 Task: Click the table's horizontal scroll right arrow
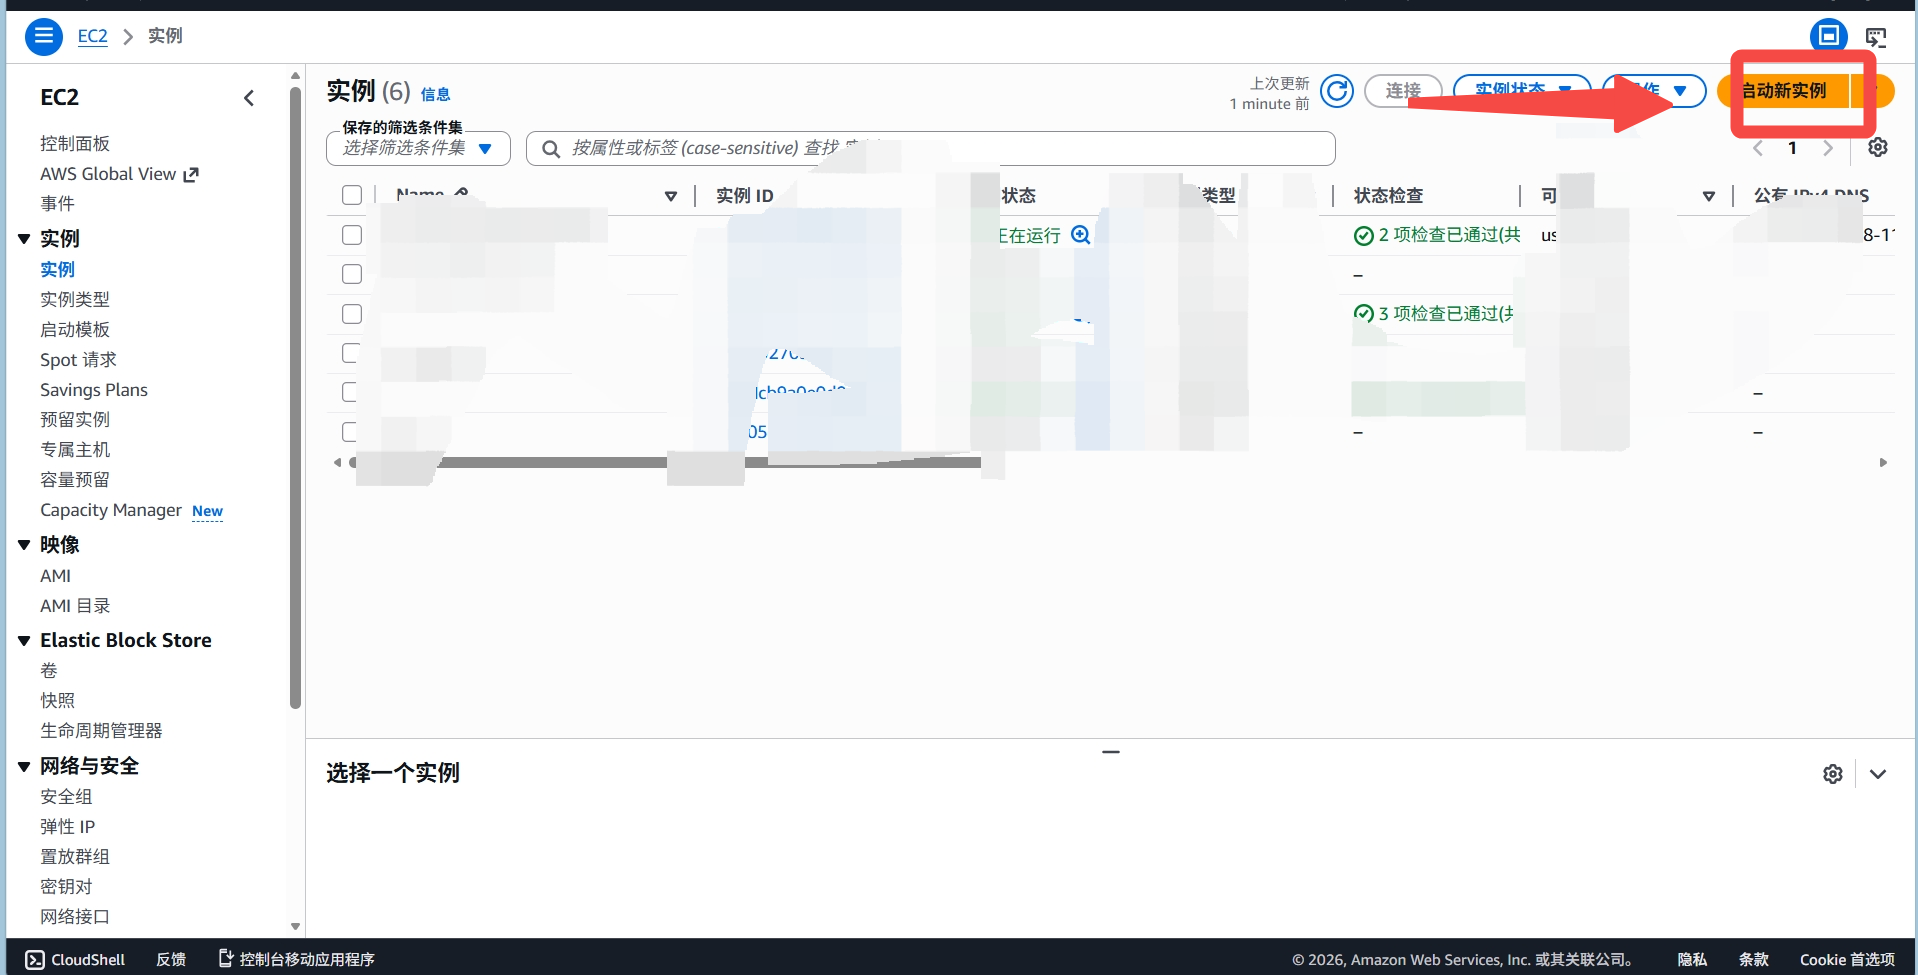tap(1883, 463)
